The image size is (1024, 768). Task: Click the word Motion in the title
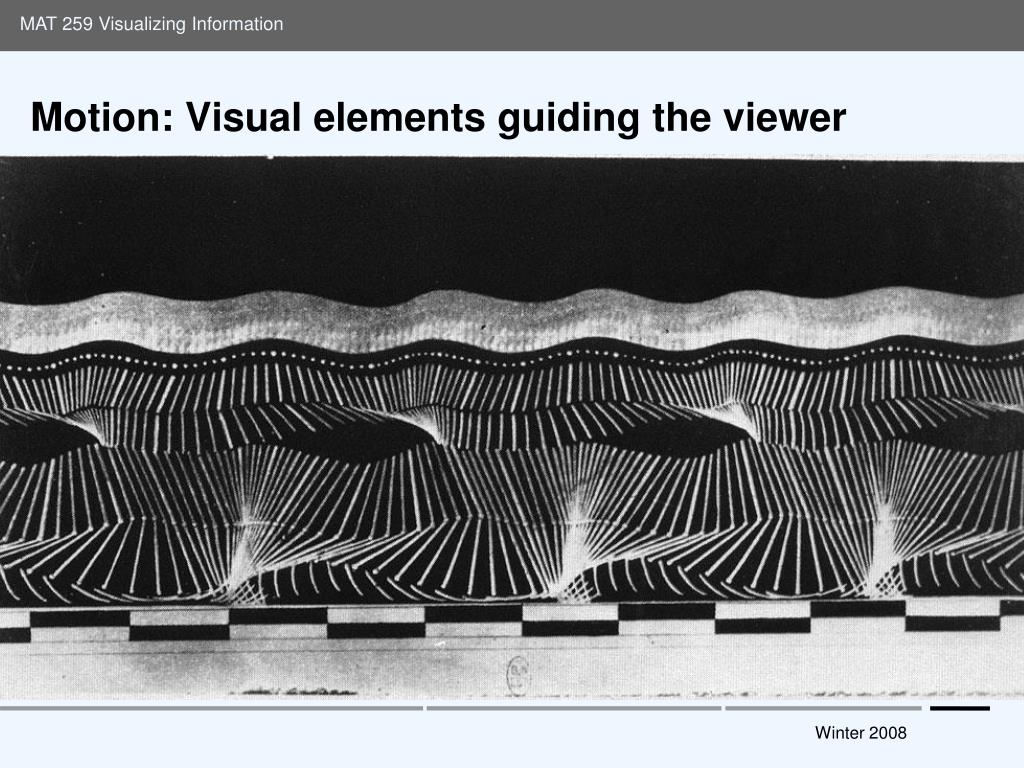coord(102,118)
